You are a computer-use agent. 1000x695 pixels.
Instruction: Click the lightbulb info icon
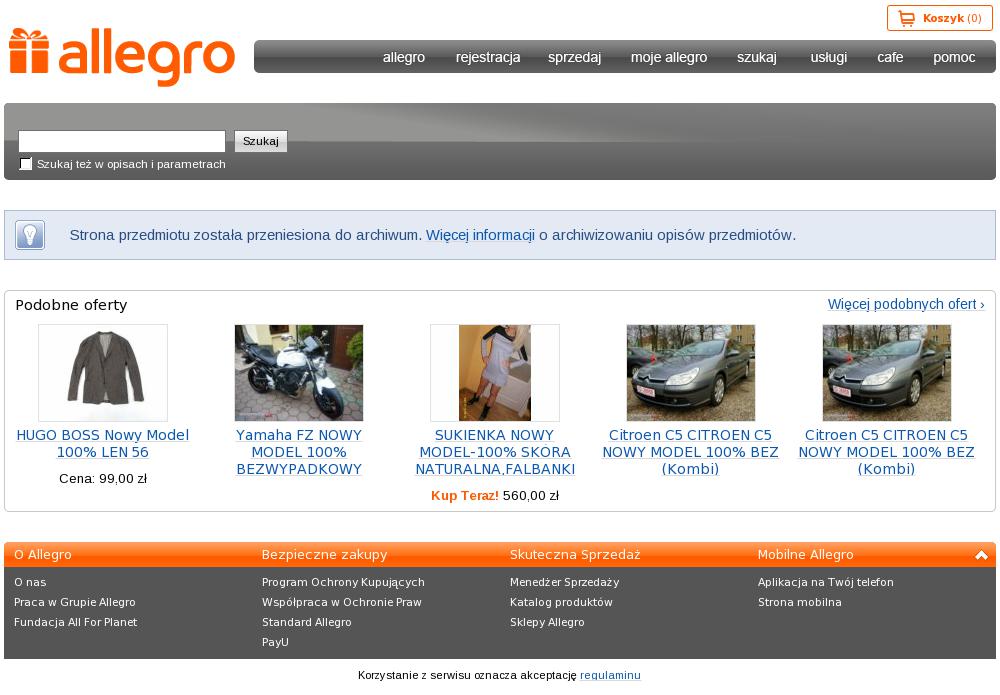click(x=30, y=235)
